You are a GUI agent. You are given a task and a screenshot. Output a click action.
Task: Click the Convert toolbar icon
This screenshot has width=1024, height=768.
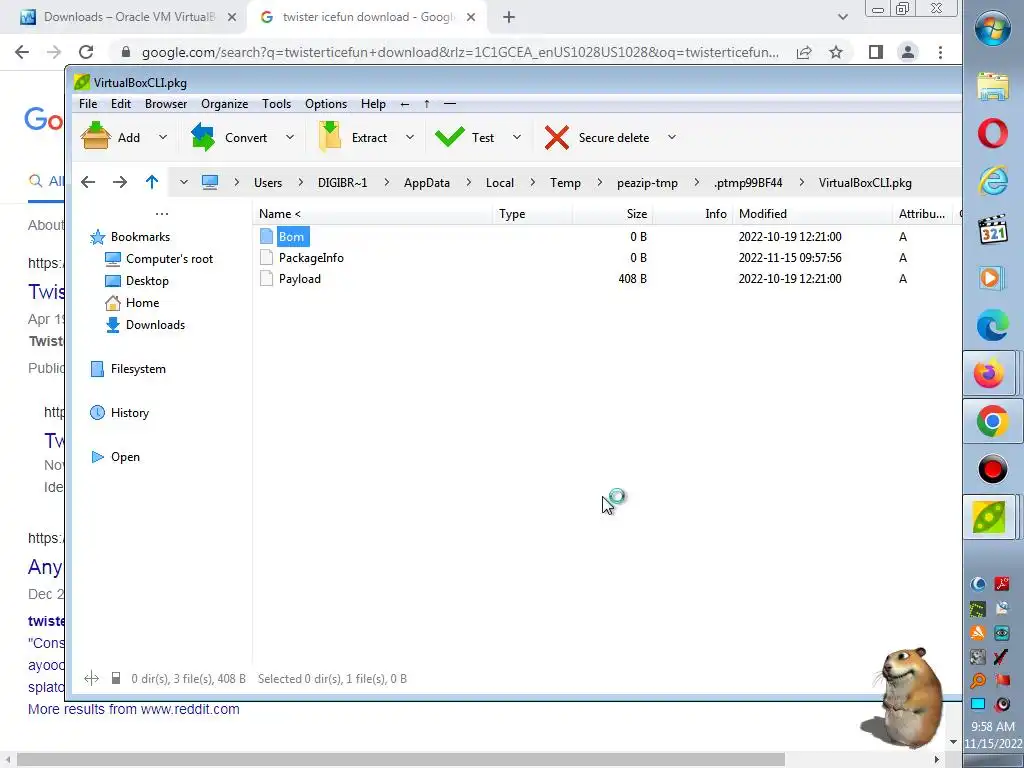pos(203,137)
